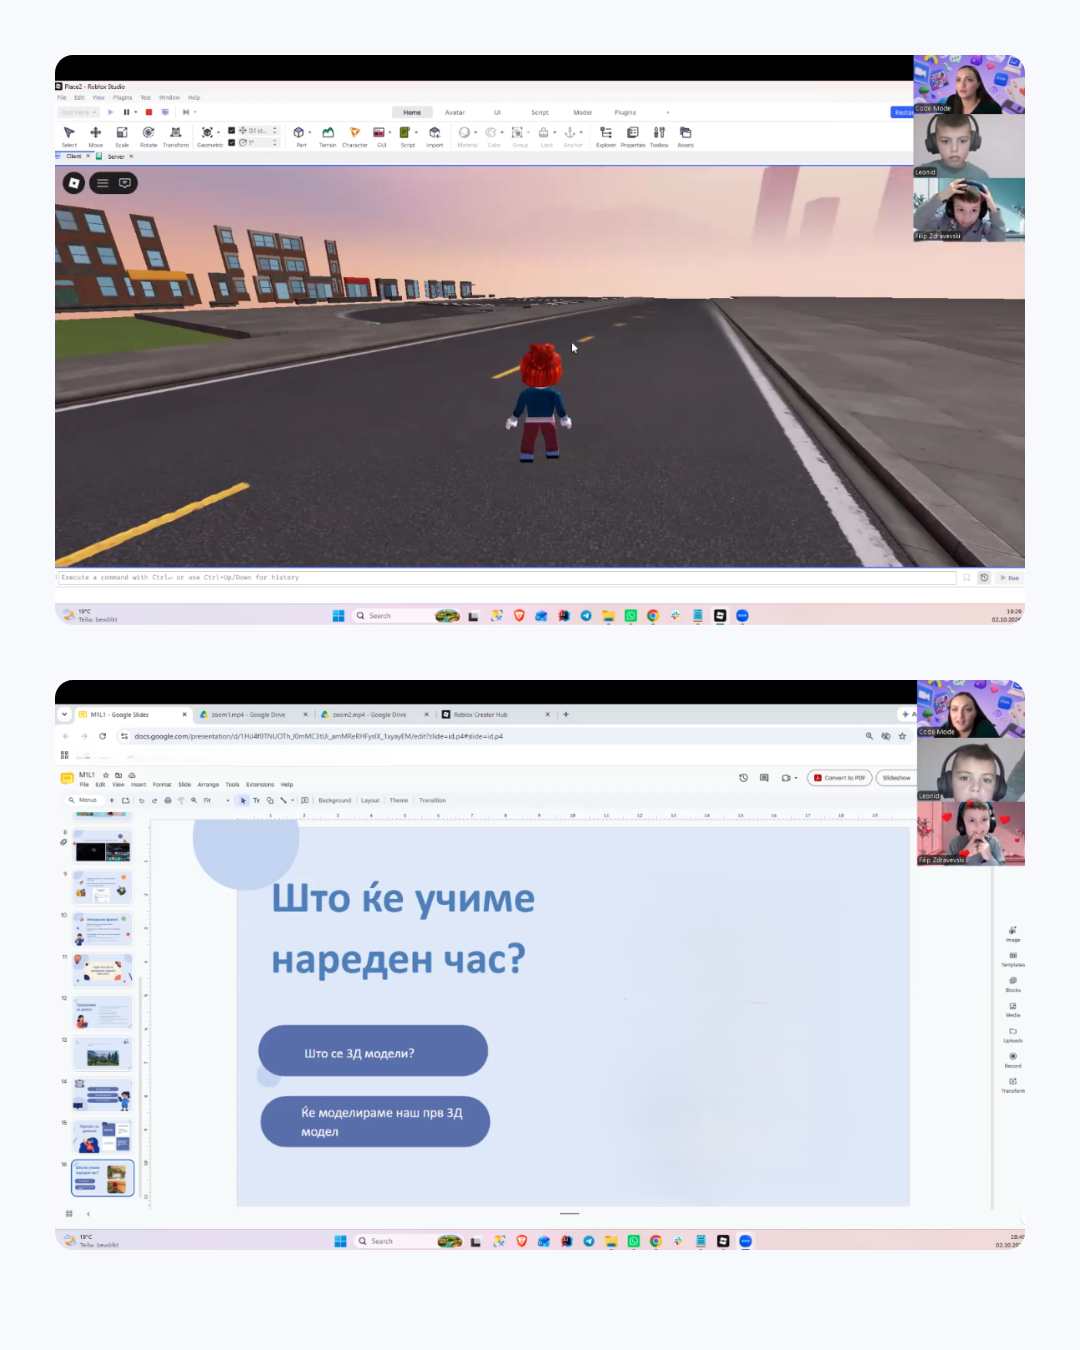Viewport: 1080px width, 1350px height.
Task: Open the Test Here dropdown
Action: [79, 112]
